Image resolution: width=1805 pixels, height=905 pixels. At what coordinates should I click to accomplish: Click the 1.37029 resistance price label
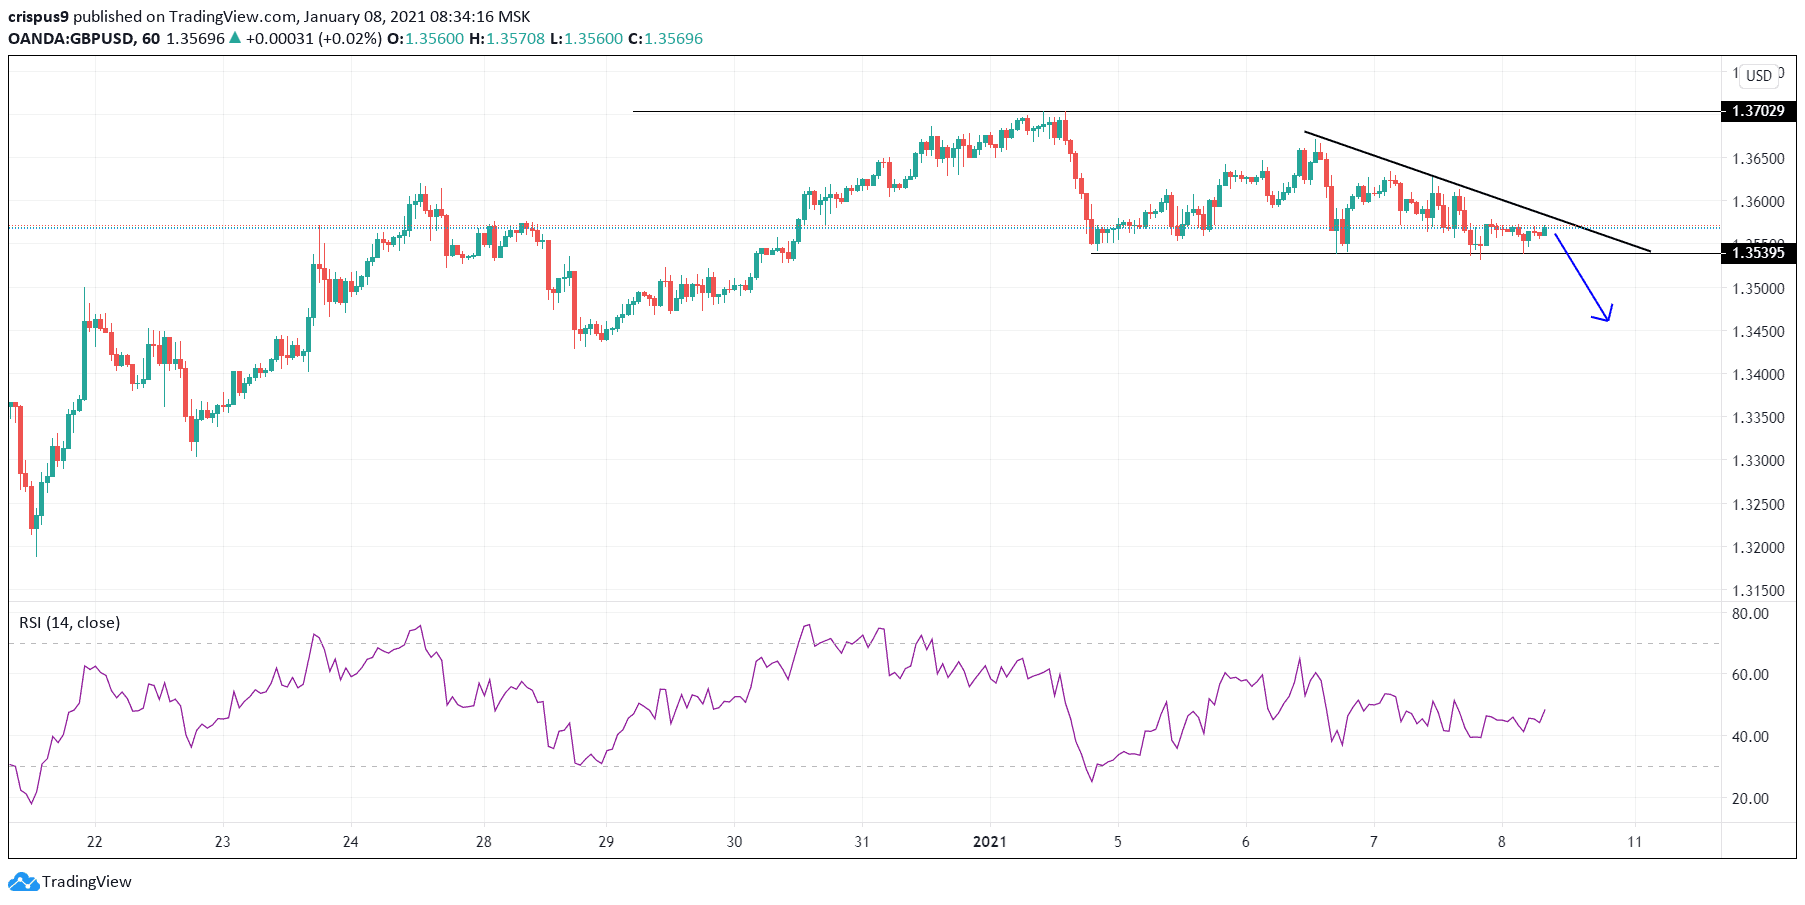(x=1757, y=111)
